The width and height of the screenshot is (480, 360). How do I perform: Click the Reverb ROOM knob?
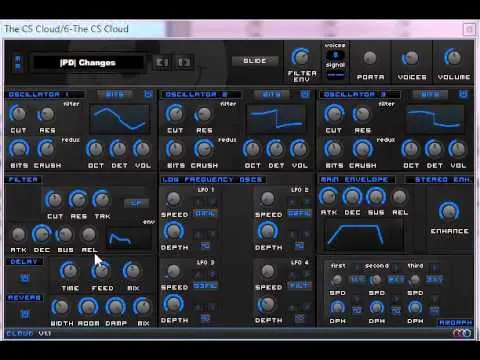pos(88,307)
